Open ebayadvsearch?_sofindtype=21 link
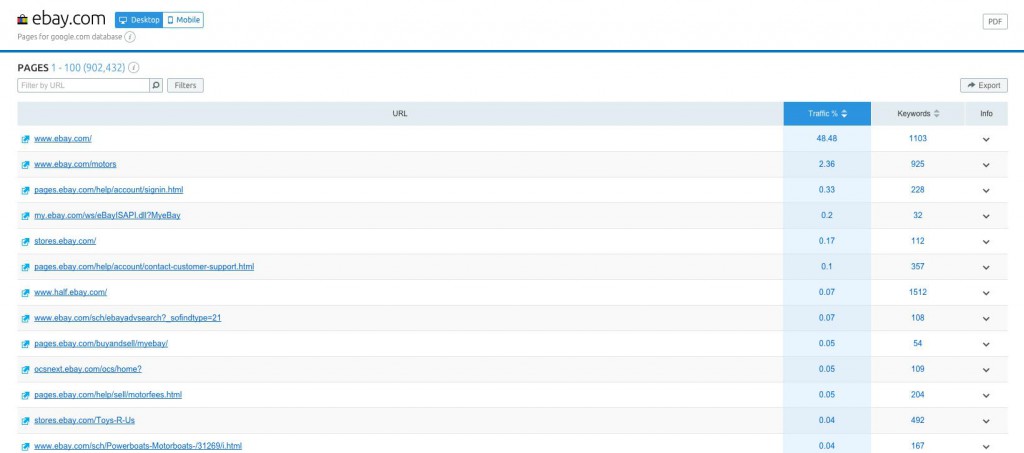The height and width of the screenshot is (453, 1024). [x=127, y=318]
